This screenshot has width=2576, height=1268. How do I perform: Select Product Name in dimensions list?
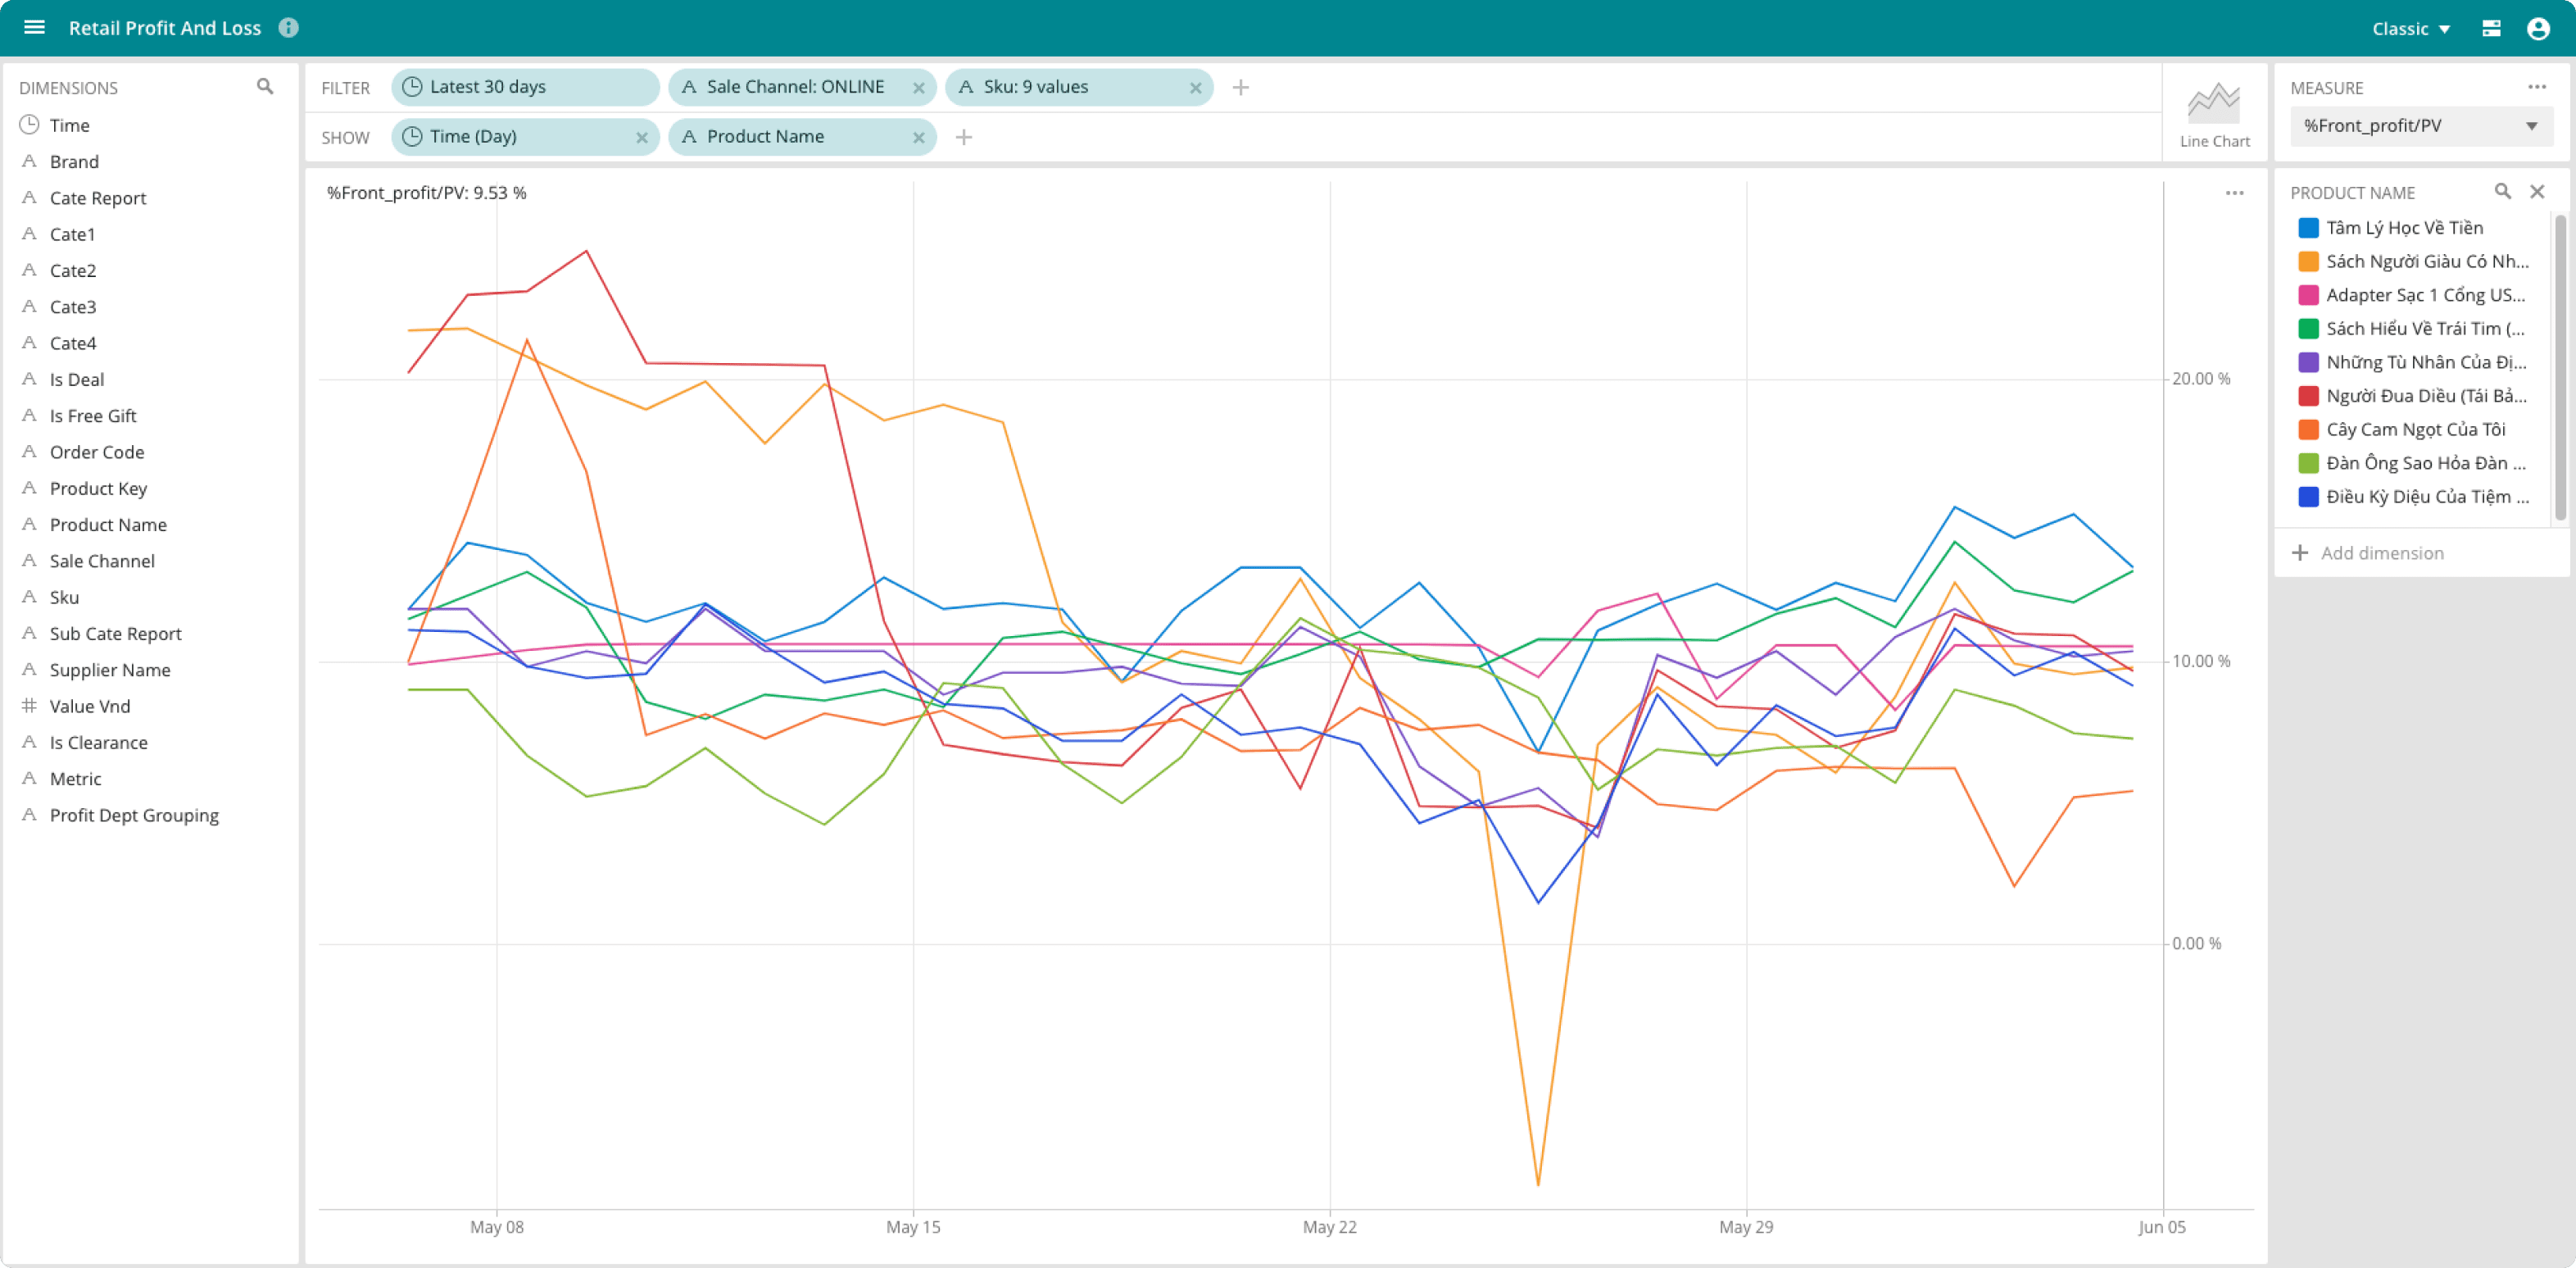click(150, 525)
